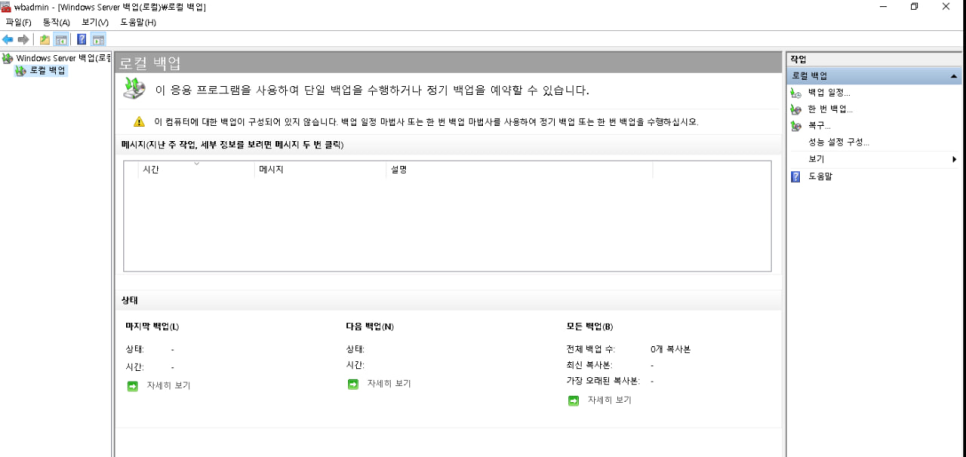Click the Back arrow toolbar icon
Screen dimensions: 966x457
(8, 40)
